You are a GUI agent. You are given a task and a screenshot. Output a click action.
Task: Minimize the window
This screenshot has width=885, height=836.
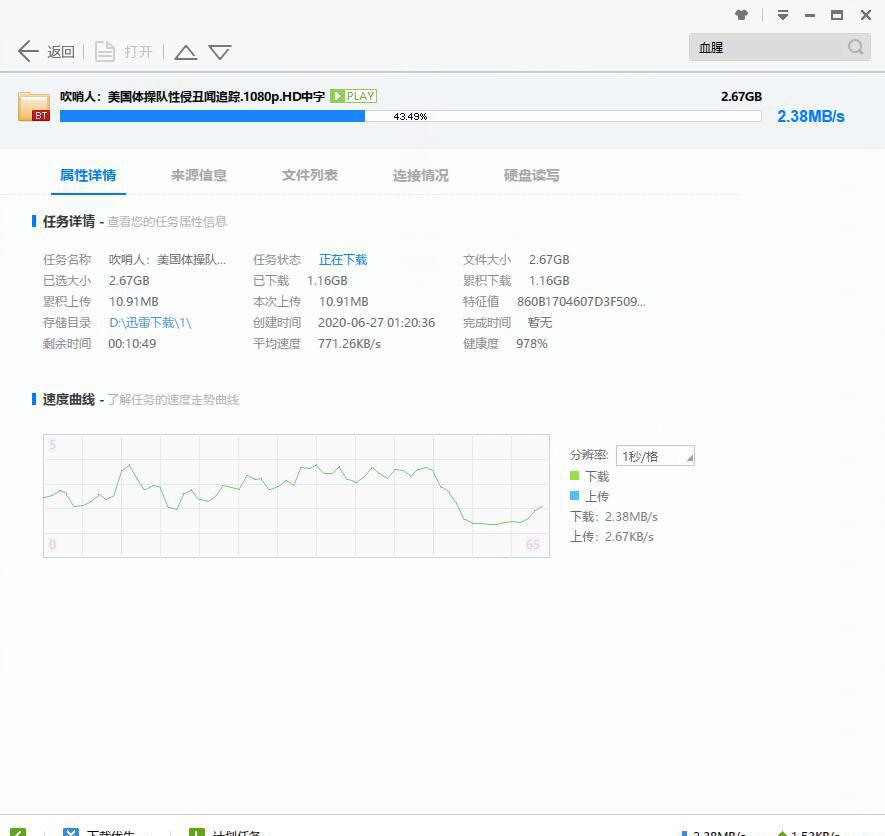[810, 16]
